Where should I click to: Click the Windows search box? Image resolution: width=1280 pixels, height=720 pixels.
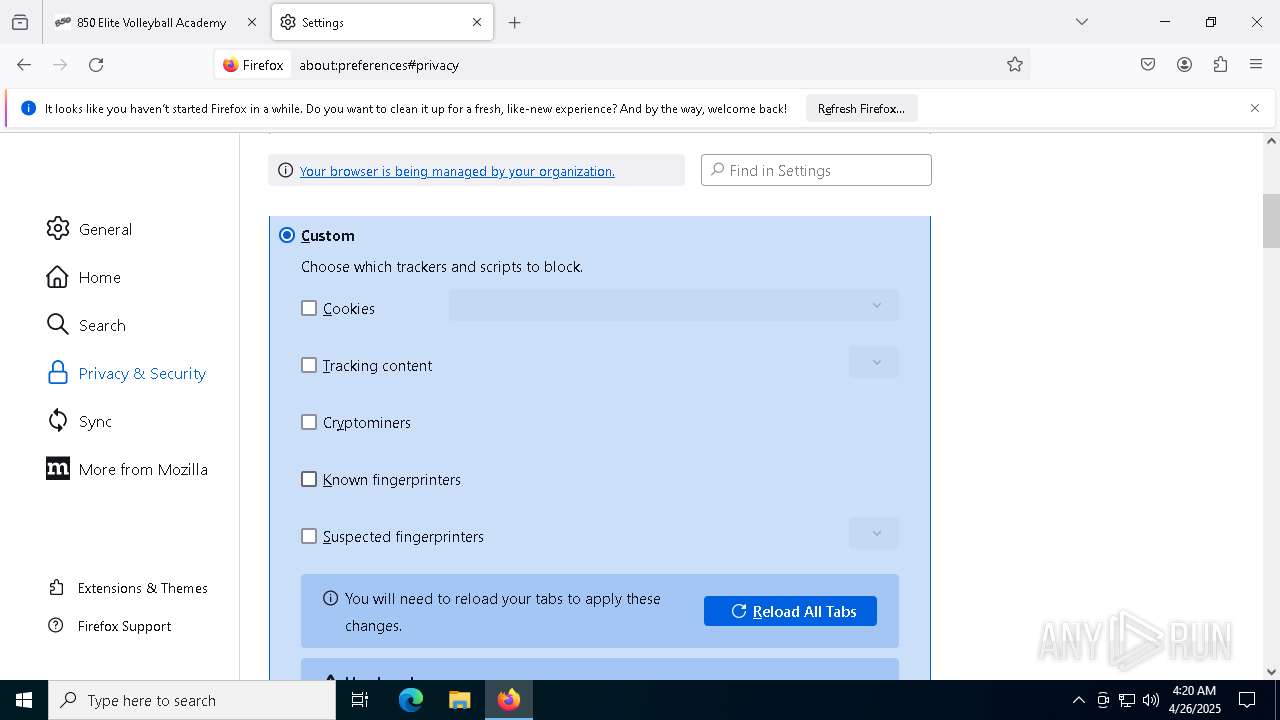pos(192,700)
